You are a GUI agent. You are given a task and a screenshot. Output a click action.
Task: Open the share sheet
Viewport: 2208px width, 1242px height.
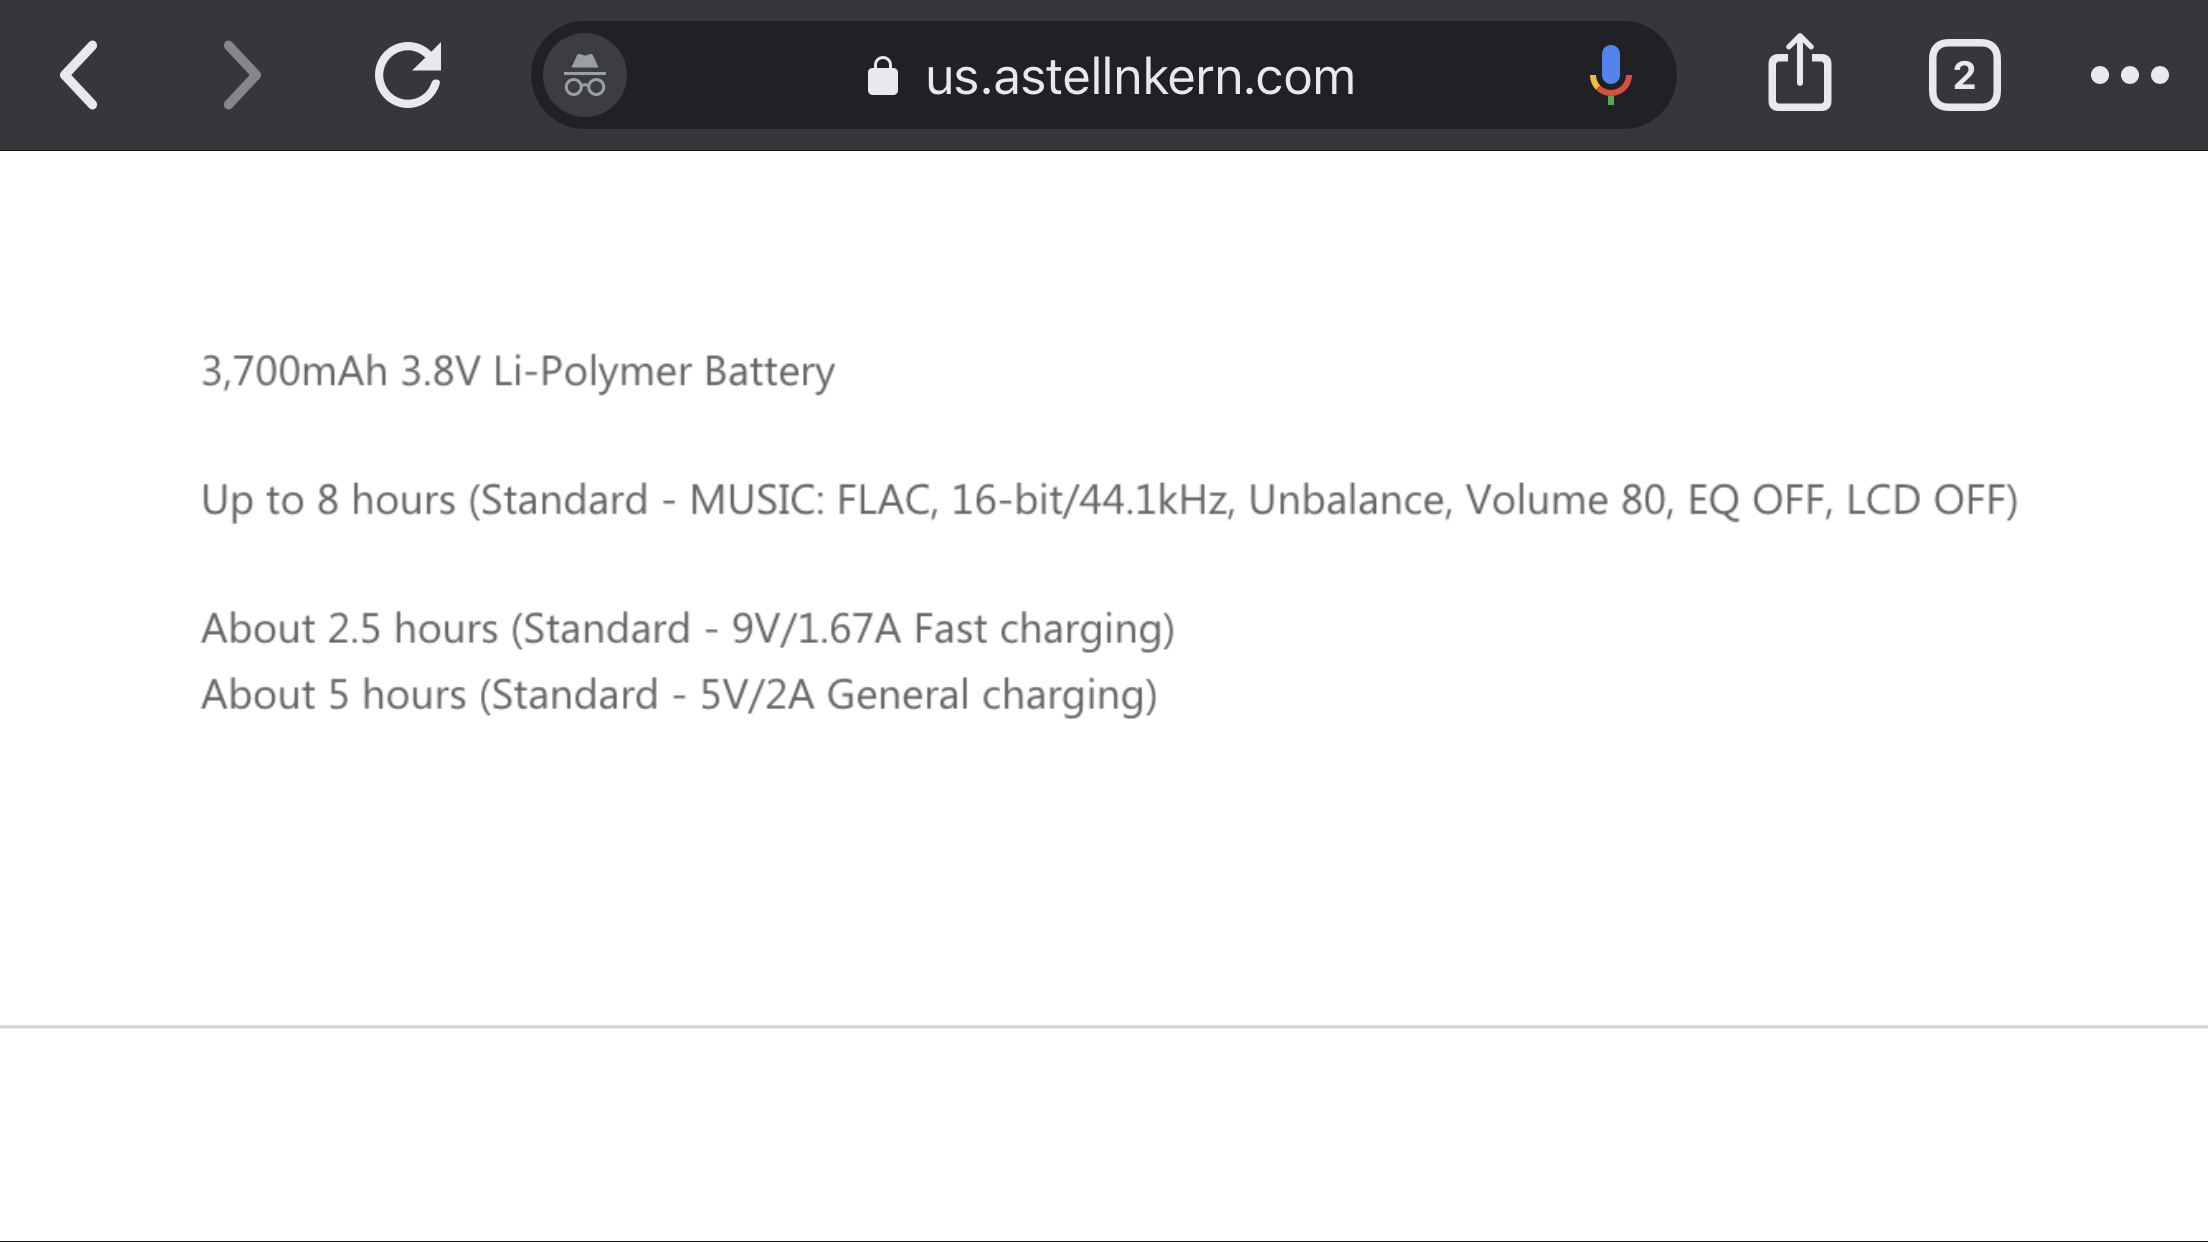pyautogui.click(x=1799, y=72)
